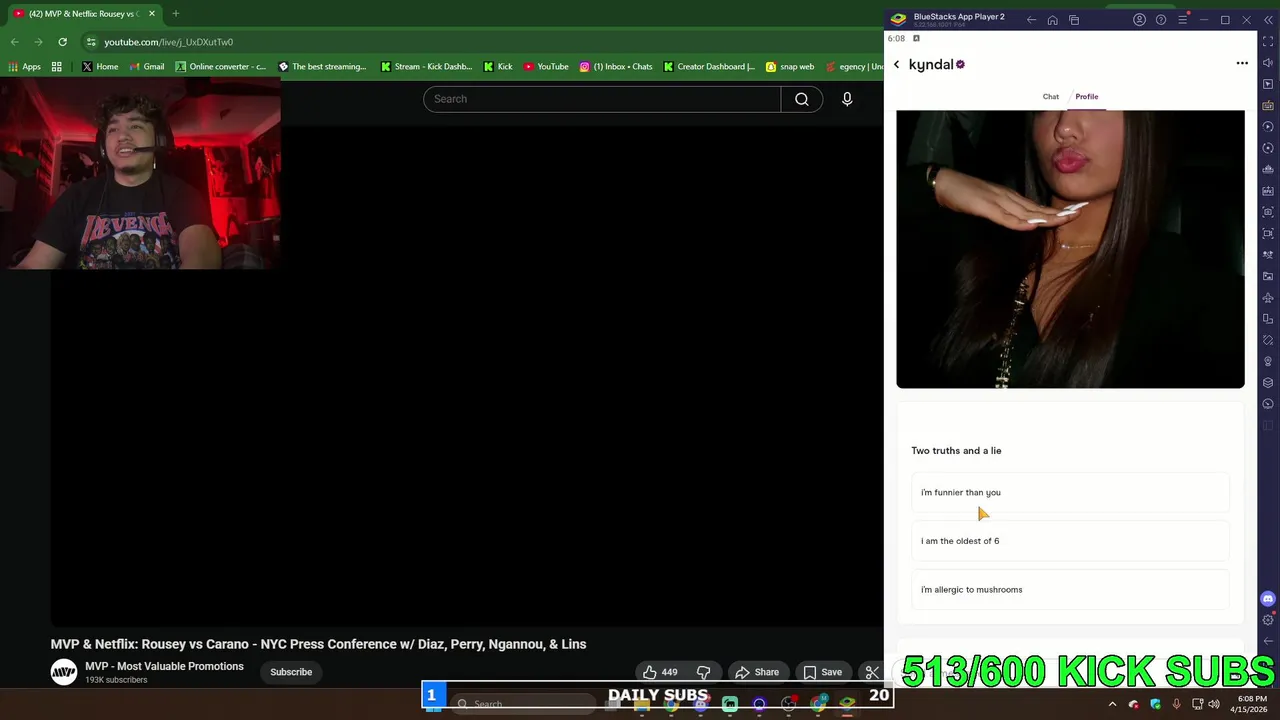Open a new Chrome tab
The image size is (1280, 720).
pos(175,14)
